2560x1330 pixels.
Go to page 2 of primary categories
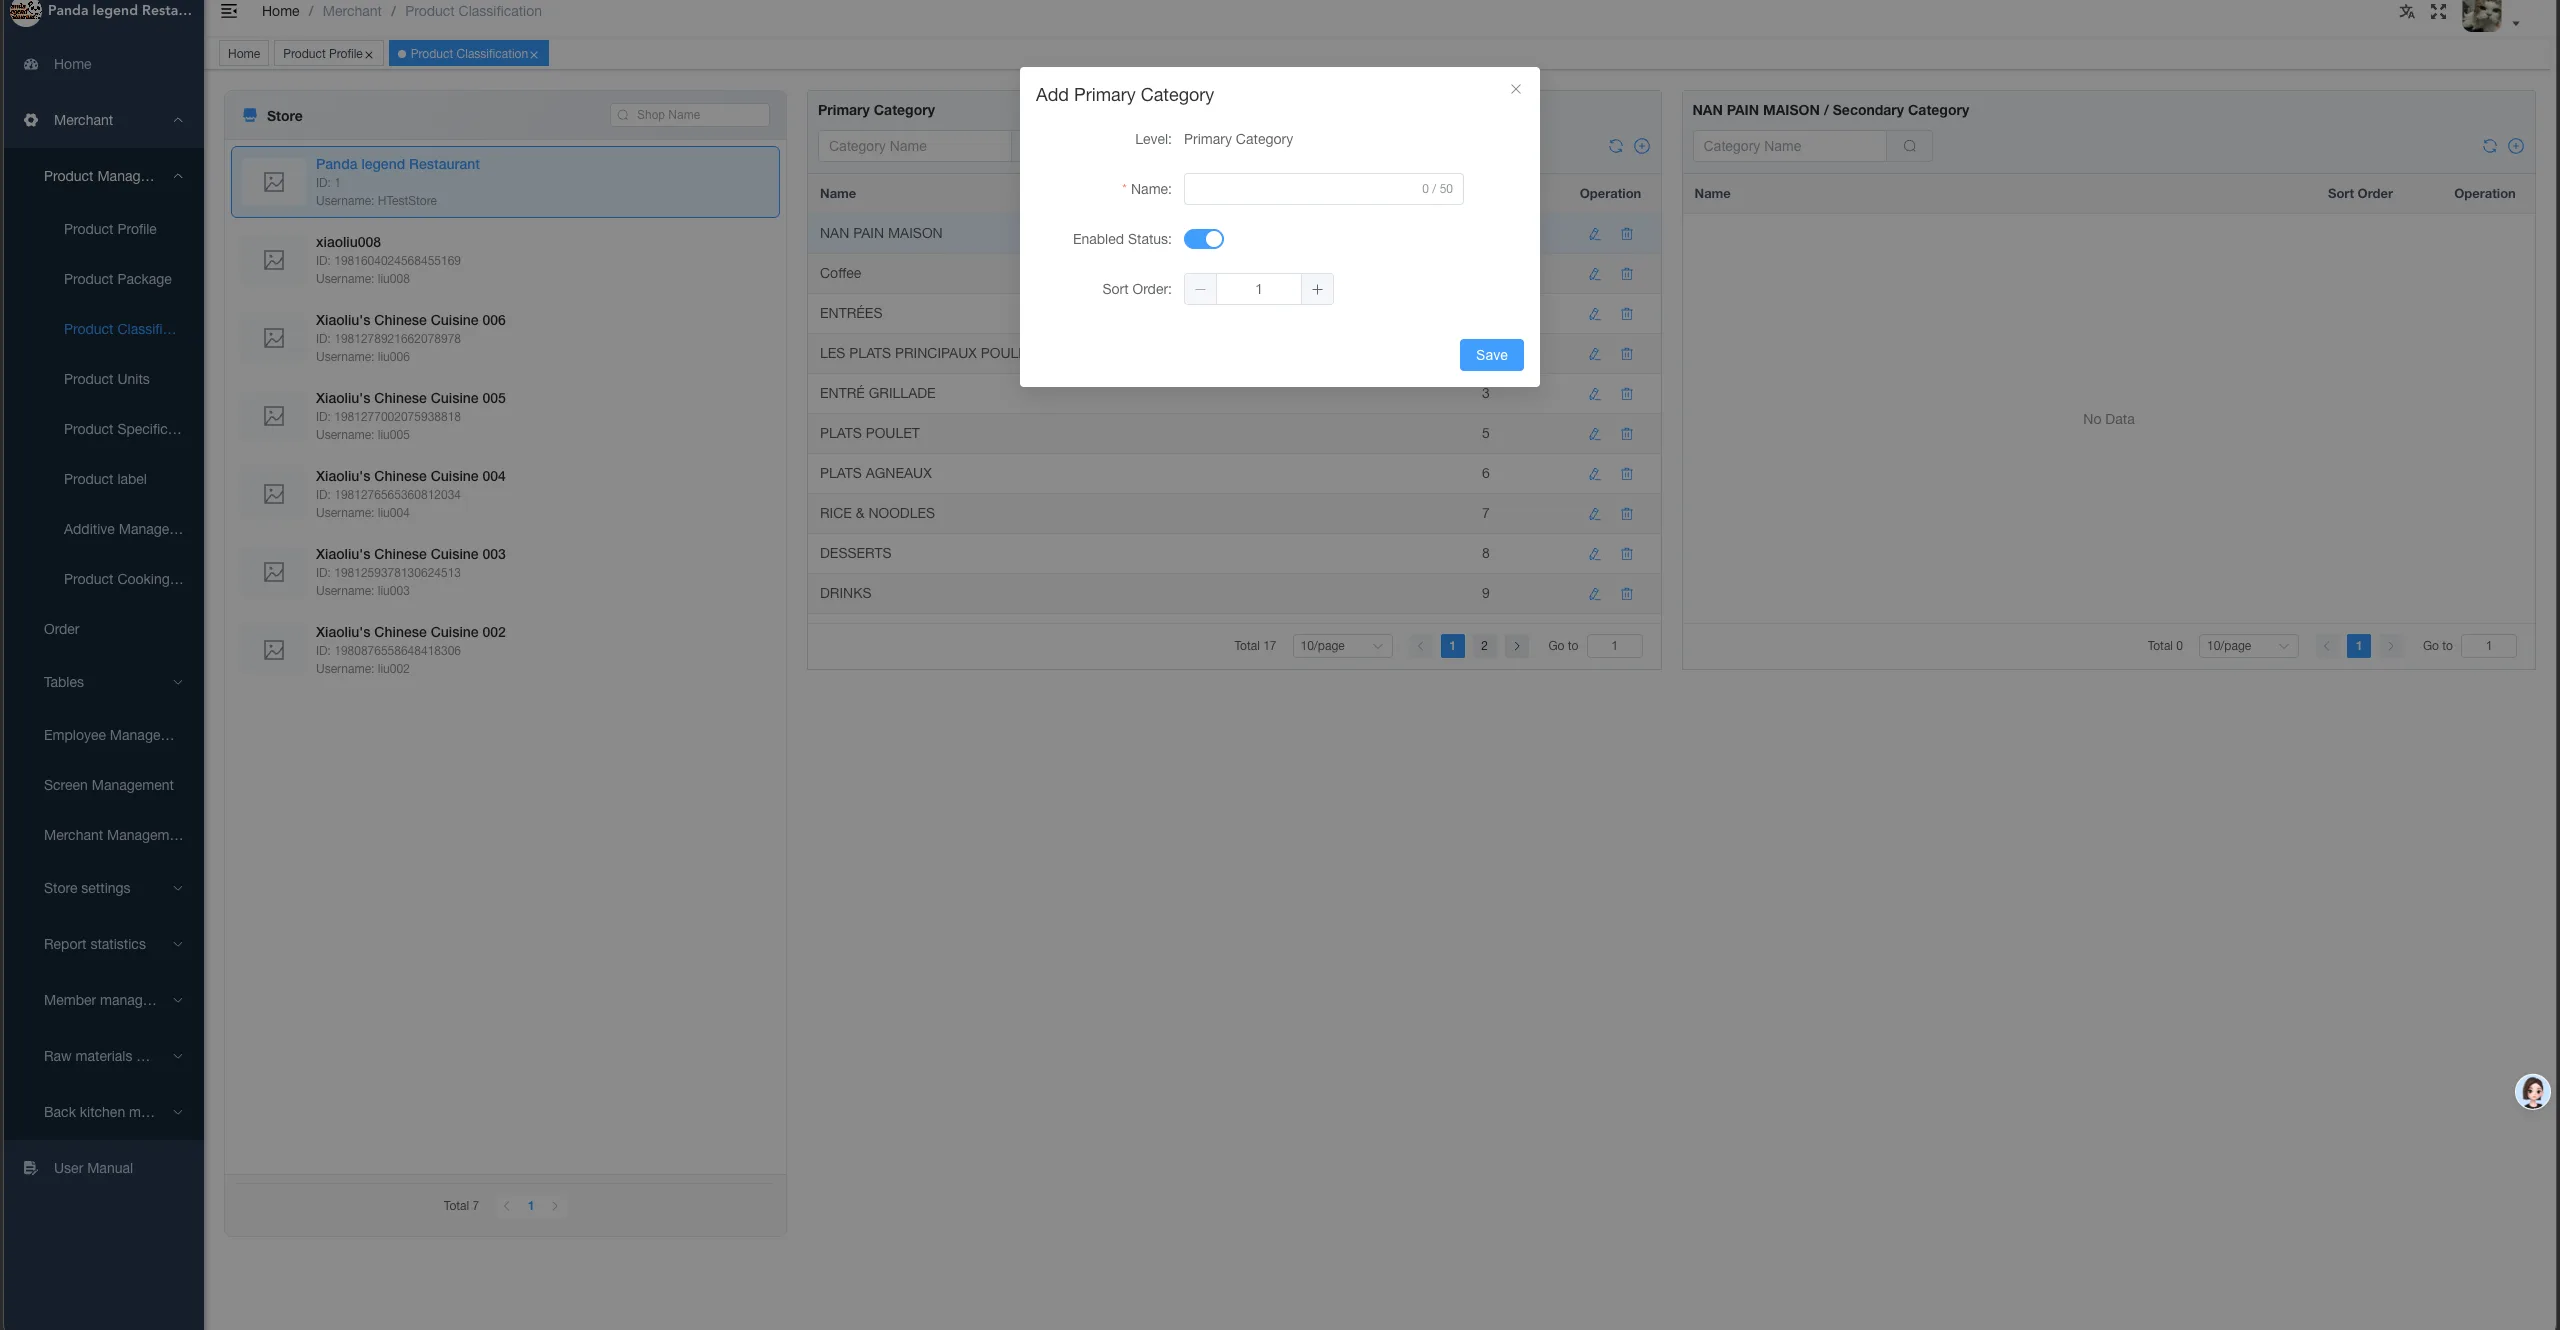coord(1484,646)
